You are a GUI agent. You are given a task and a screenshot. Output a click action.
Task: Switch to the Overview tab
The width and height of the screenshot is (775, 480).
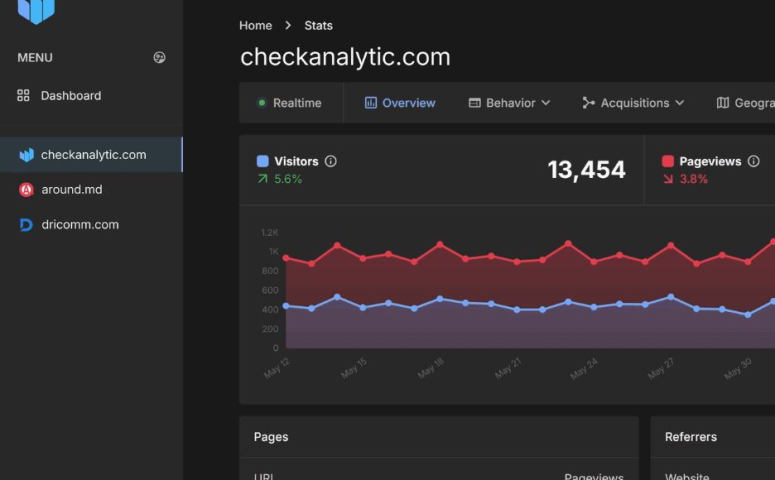coord(400,103)
